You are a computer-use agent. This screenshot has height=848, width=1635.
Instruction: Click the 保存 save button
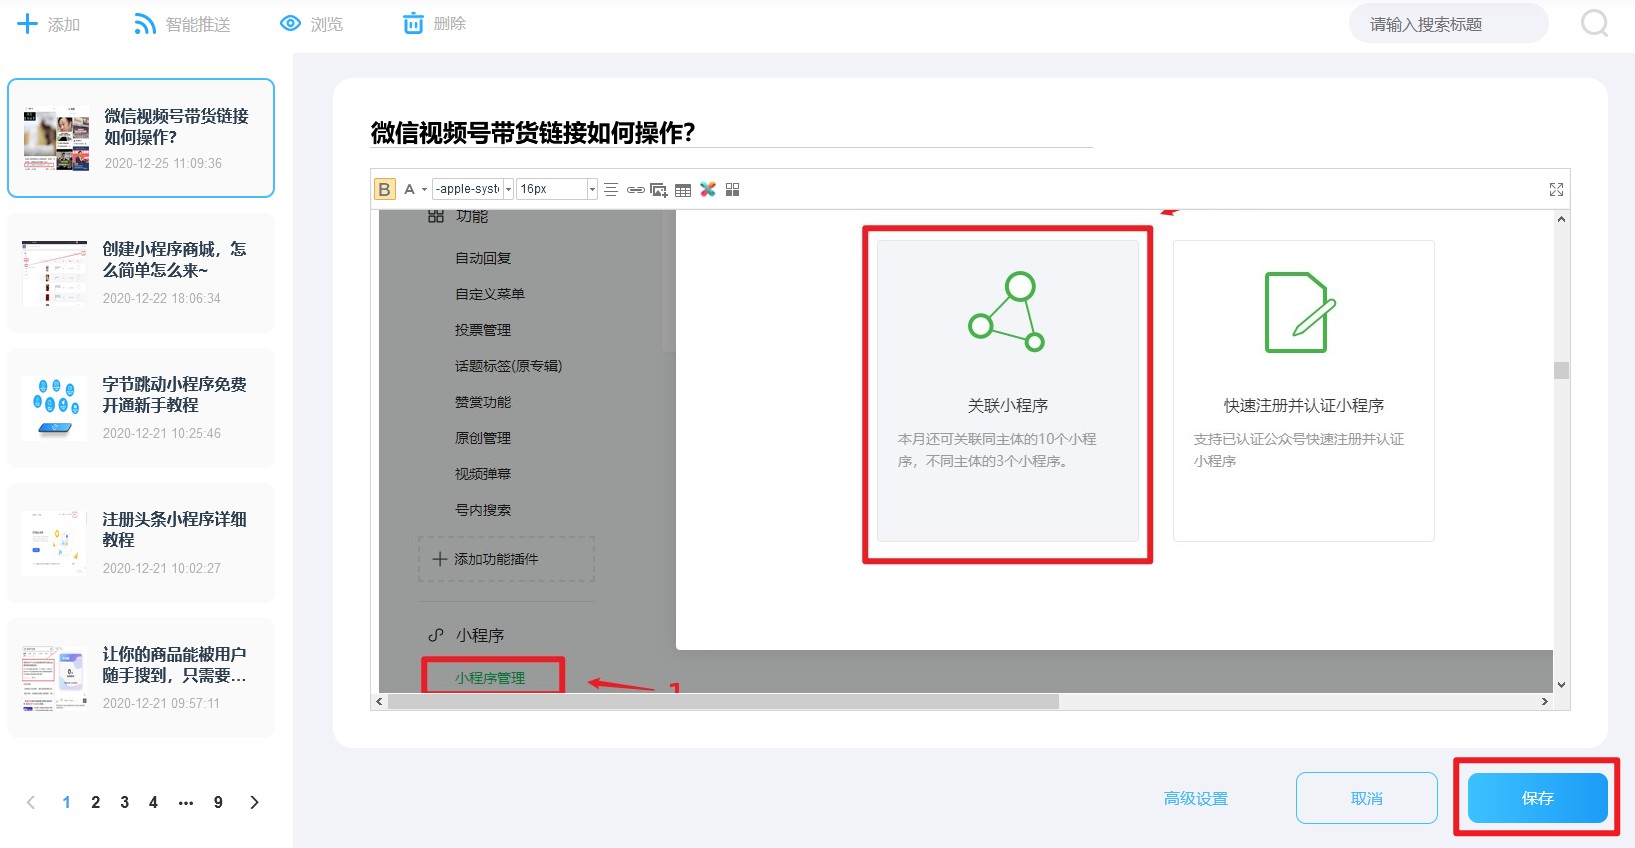pos(1537,798)
